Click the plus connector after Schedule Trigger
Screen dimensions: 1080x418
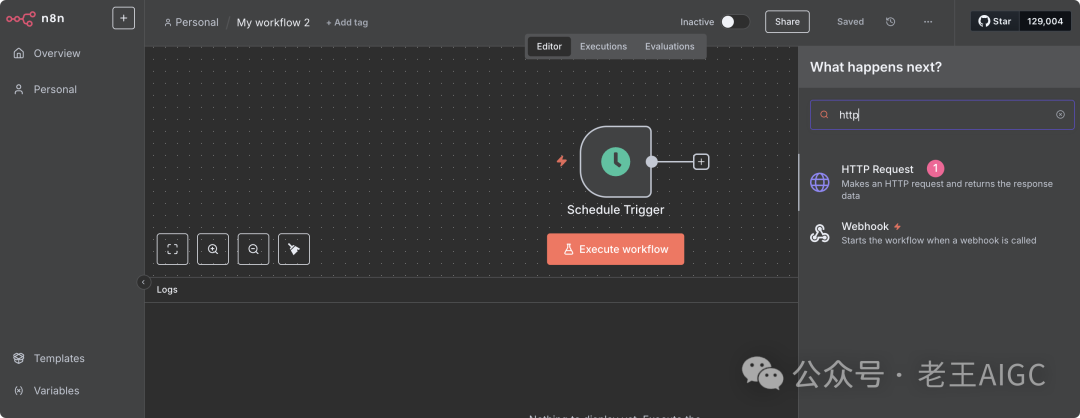(x=701, y=162)
